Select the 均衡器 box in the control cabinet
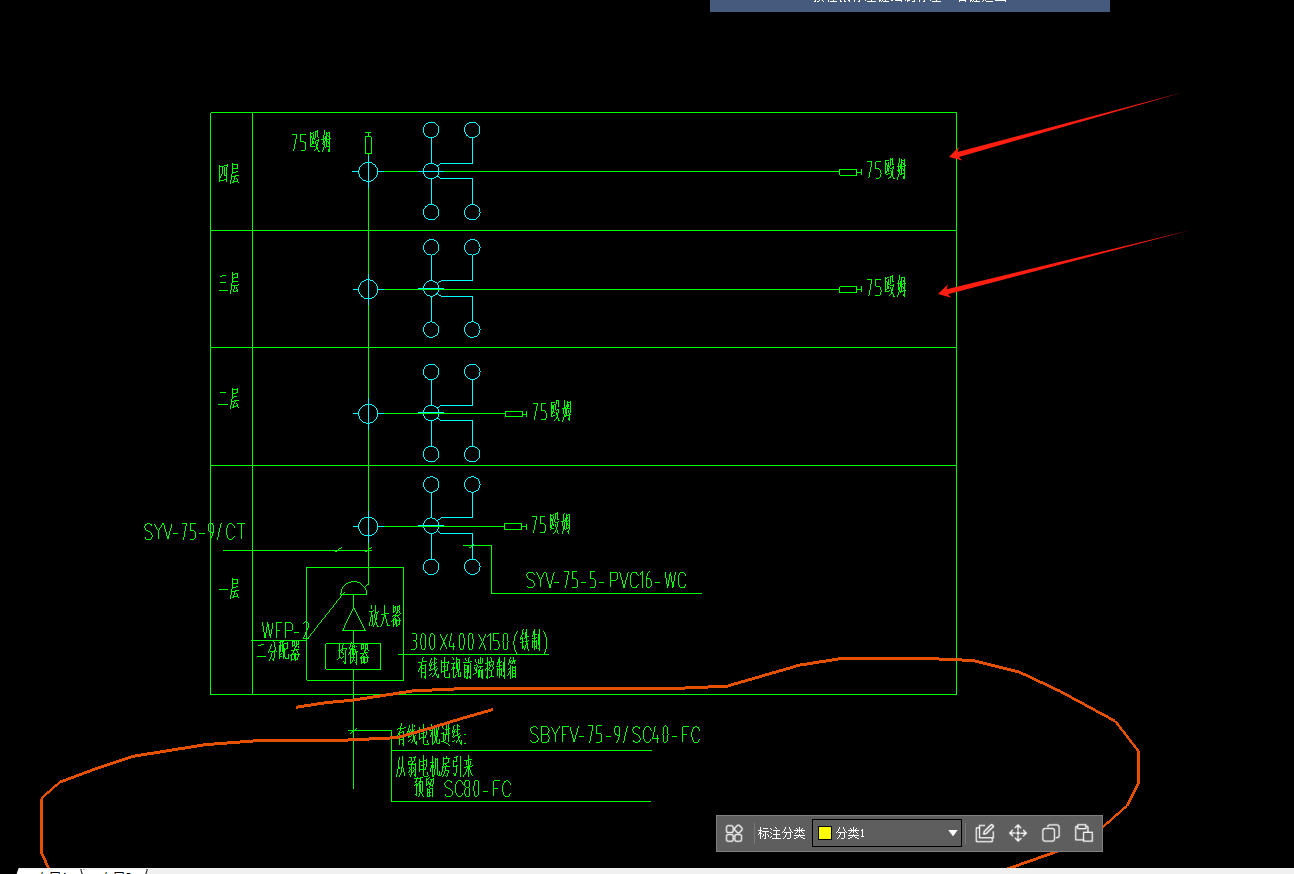Image resolution: width=1294 pixels, height=874 pixels. [353, 656]
